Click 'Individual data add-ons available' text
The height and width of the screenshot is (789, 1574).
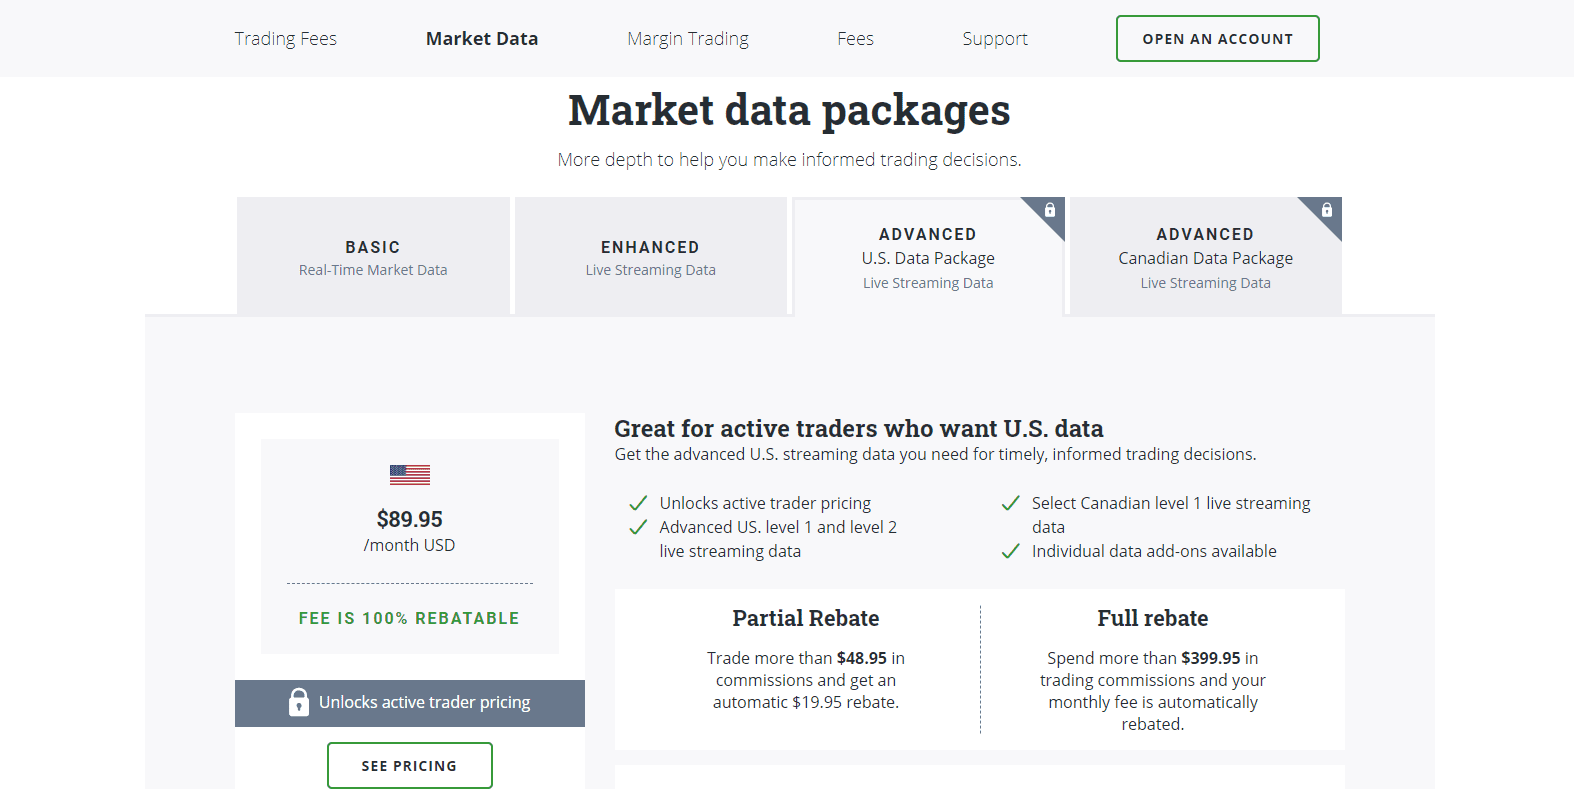(x=1154, y=551)
